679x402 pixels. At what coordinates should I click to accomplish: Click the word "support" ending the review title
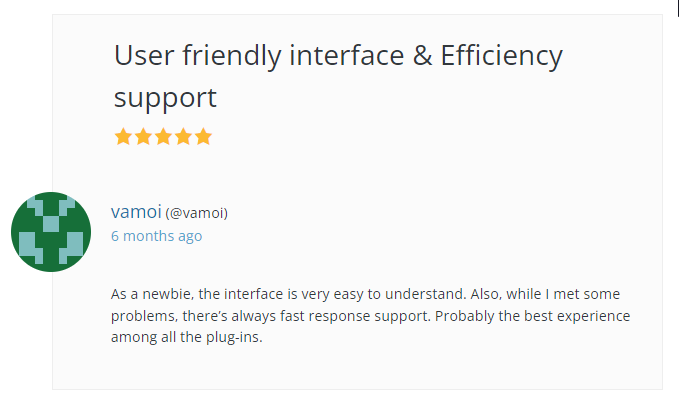click(x=165, y=98)
